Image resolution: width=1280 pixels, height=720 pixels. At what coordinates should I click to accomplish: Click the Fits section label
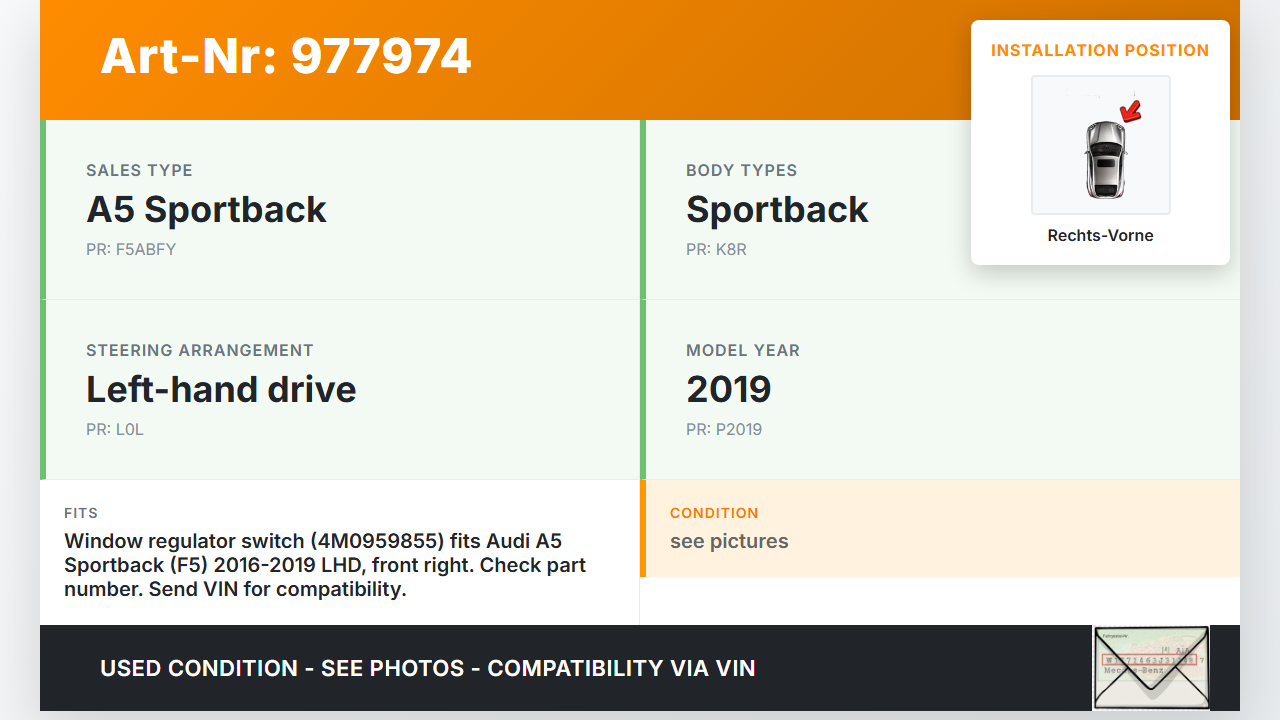81,513
